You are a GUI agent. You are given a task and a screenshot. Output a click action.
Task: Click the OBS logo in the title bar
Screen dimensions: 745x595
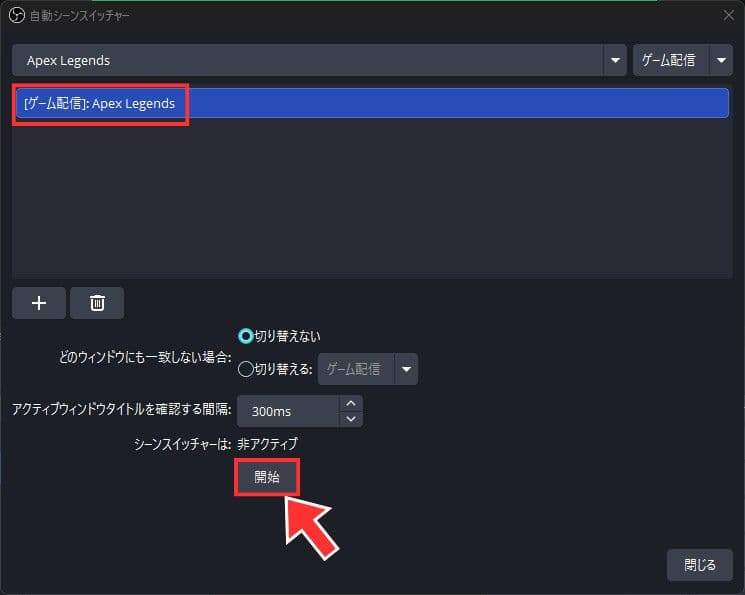17,16
